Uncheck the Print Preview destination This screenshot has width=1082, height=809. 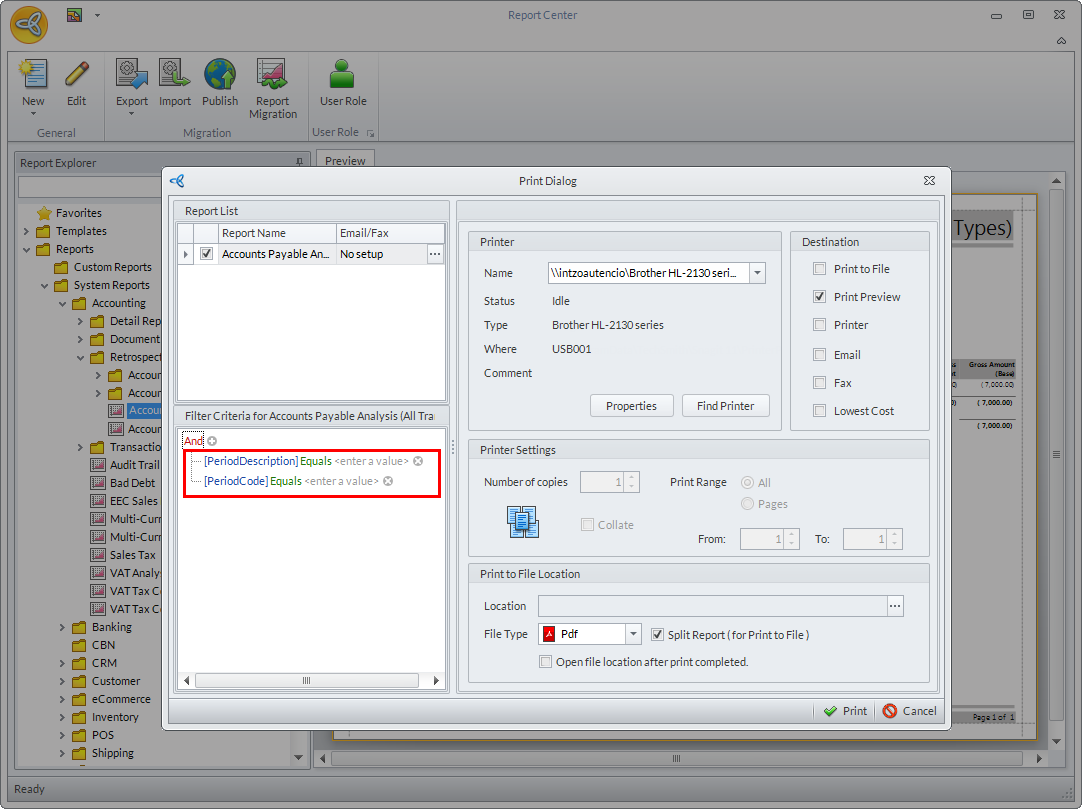tap(820, 297)
